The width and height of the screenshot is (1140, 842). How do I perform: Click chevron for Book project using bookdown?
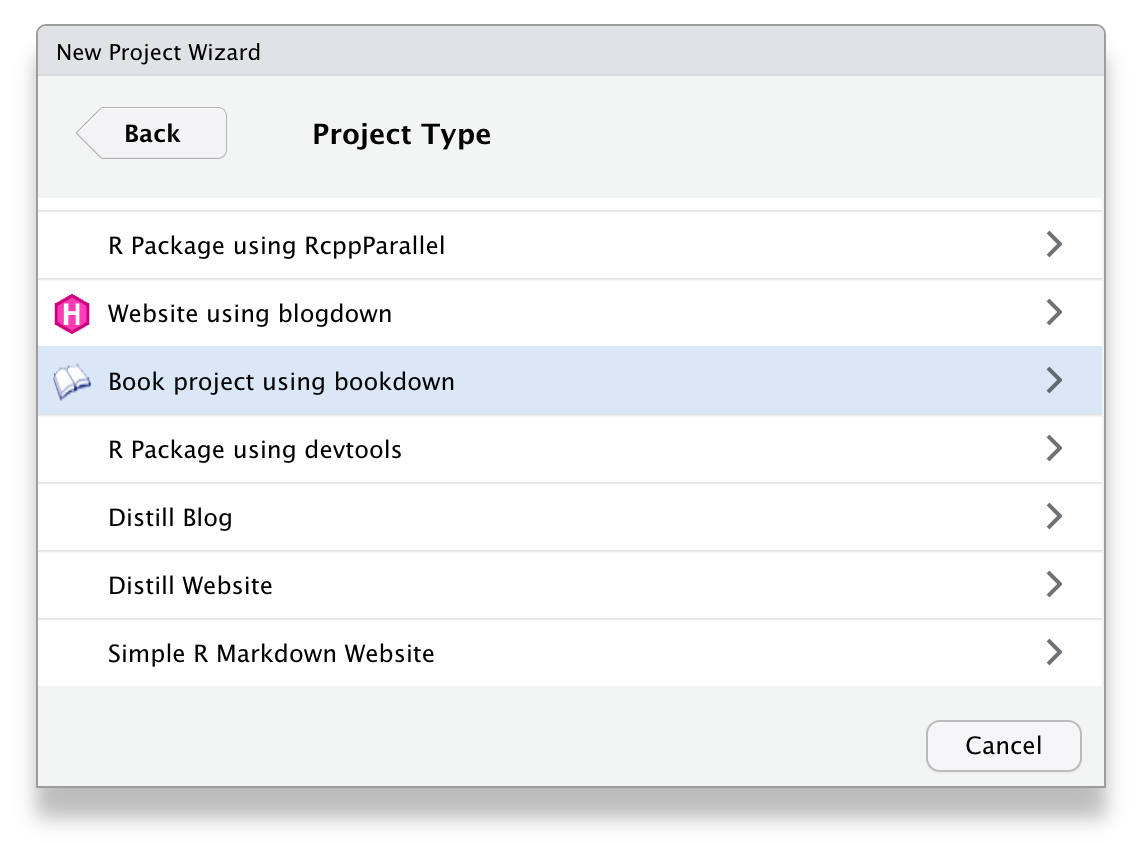click(1054, 380)
